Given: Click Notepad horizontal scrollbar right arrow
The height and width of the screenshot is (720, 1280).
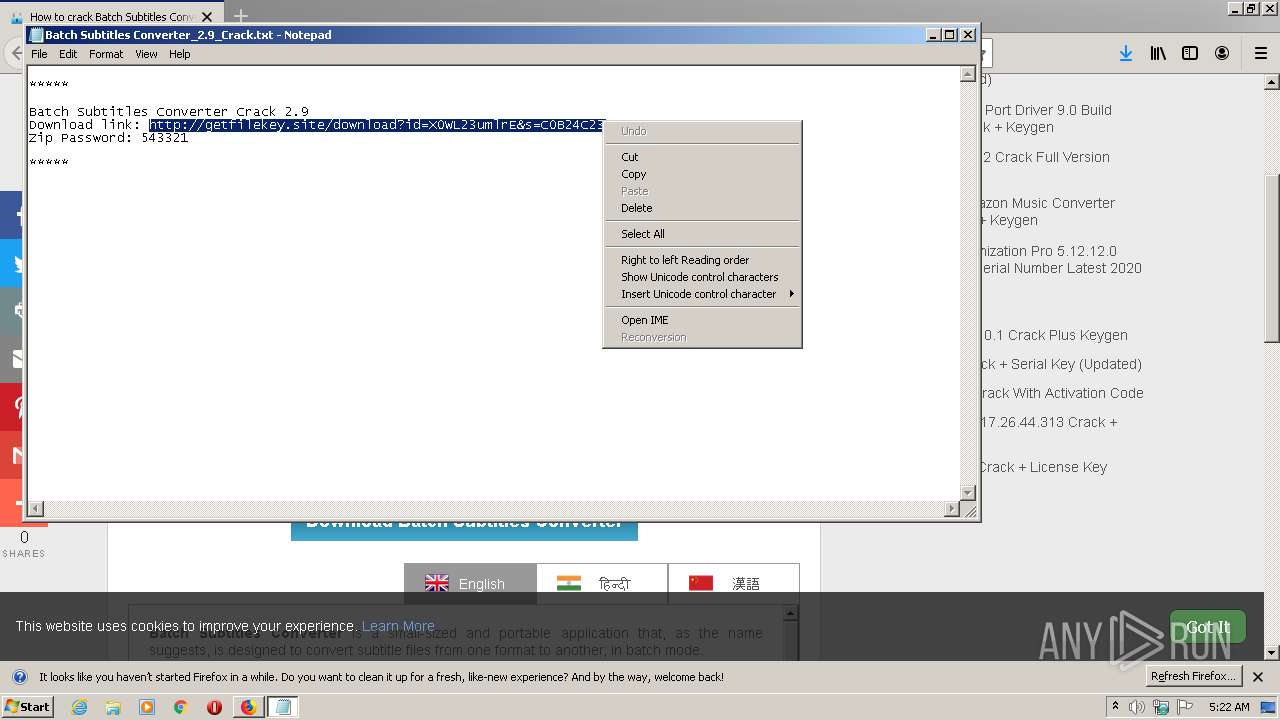Looking at the screenshot, I should click(951, 509).
